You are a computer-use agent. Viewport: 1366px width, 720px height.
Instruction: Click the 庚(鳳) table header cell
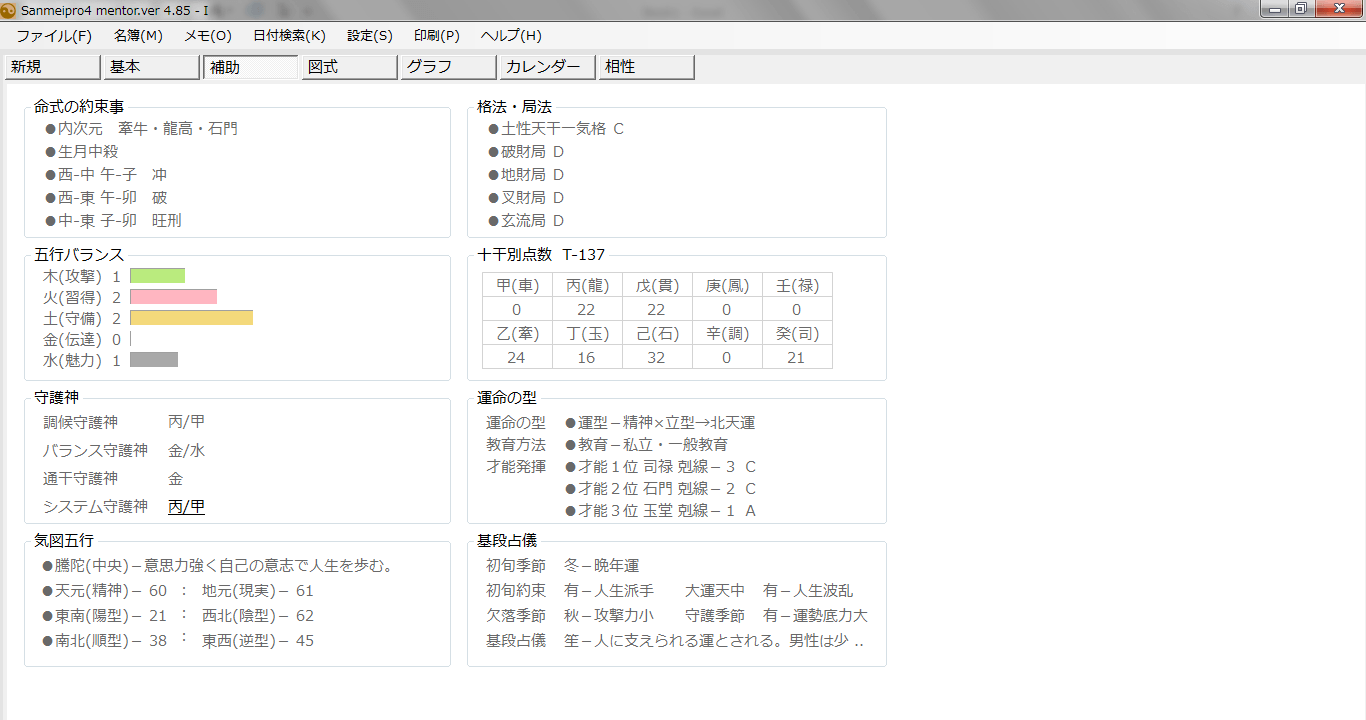click(727, 285)
